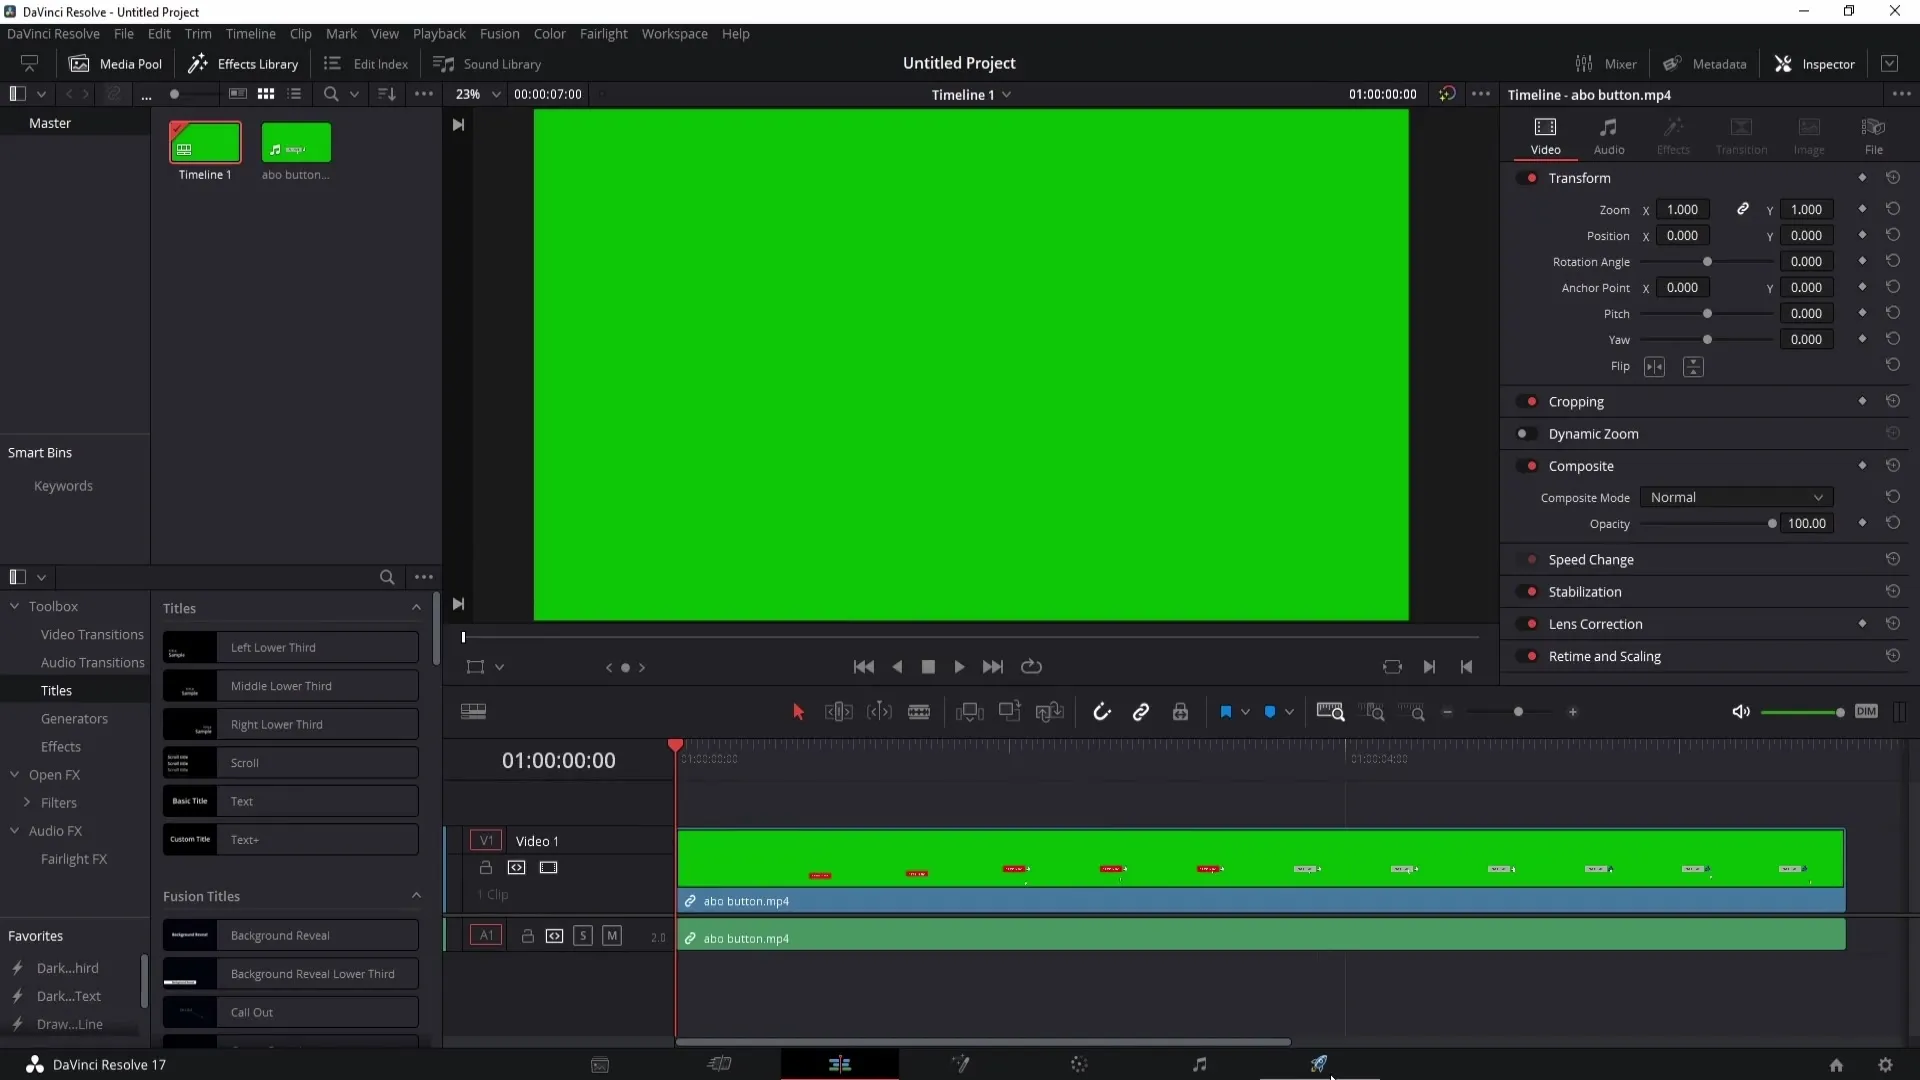Viewport: 1920px width, 1080px height.
Task: Open the Fusion menu in menu bar
Action: click(x=500, y=33)
